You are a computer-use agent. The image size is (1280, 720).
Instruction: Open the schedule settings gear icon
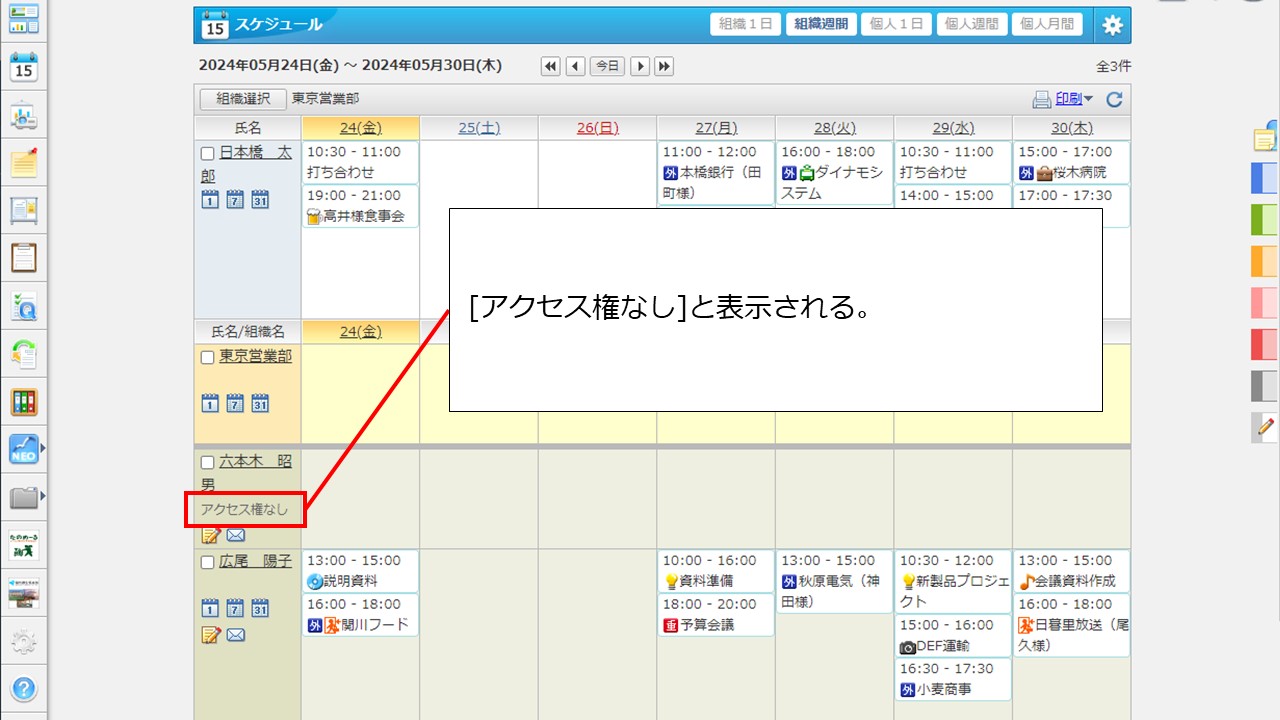pyautogui.click(x=1112, y=26)
